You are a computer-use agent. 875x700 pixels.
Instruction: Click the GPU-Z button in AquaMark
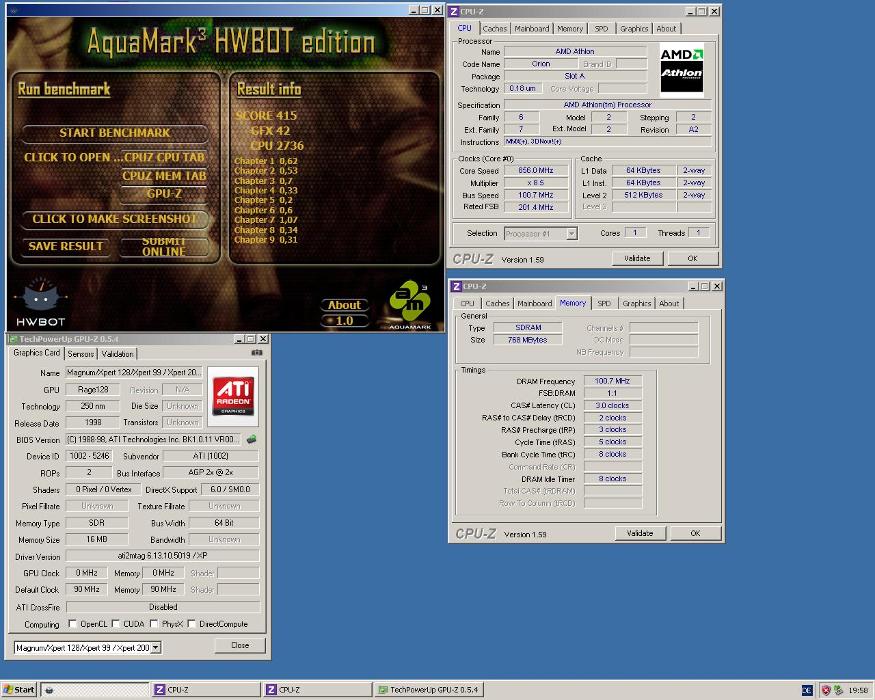pyautogui.click(x=165, y=194)
